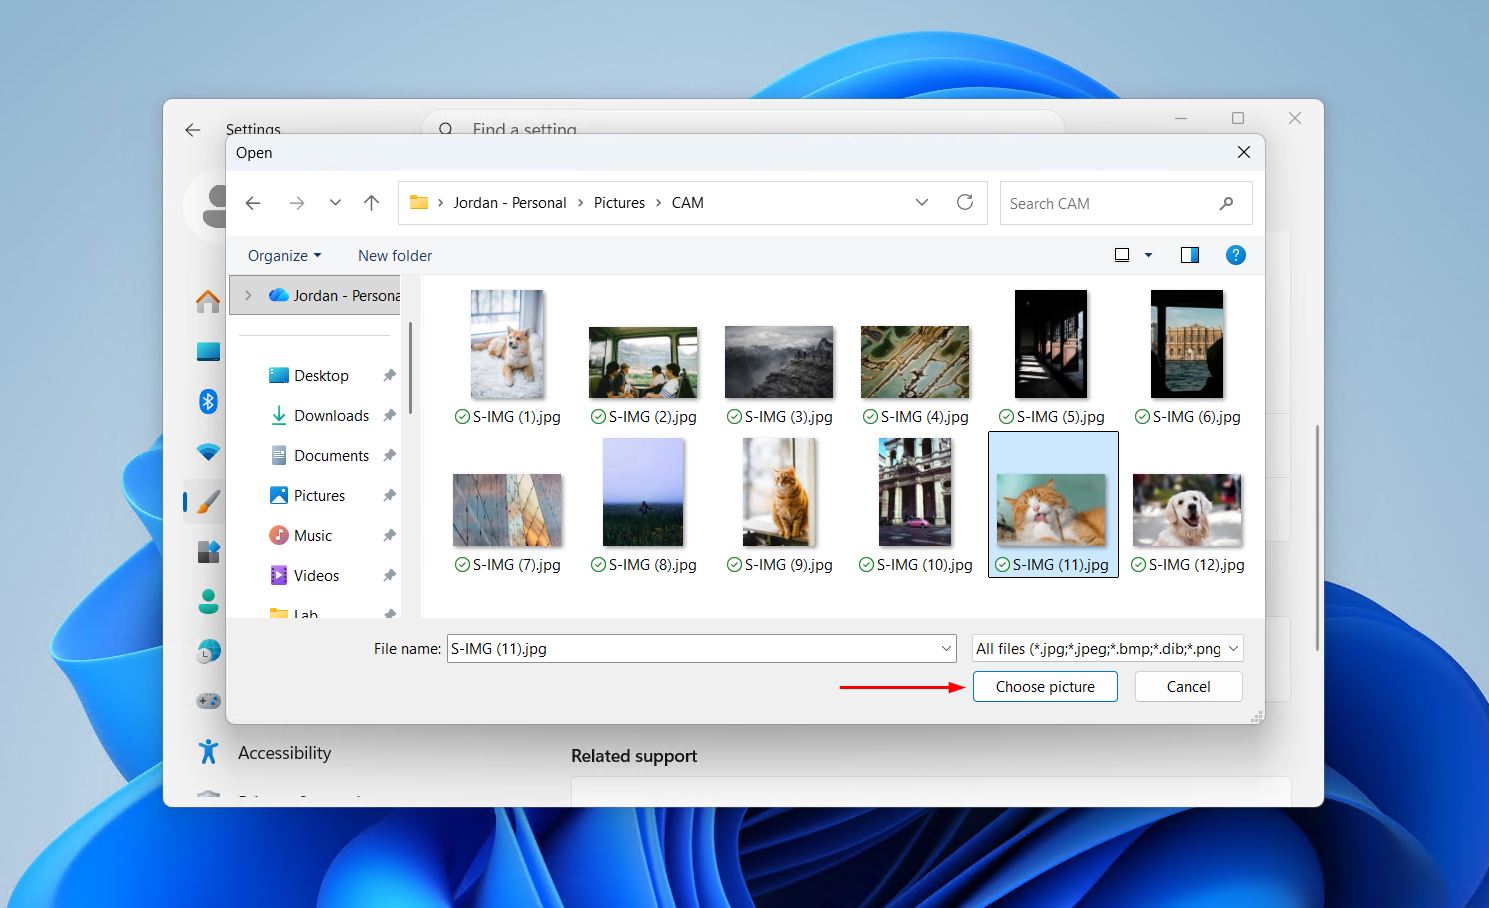Click the pin icon next to Music

389,536
